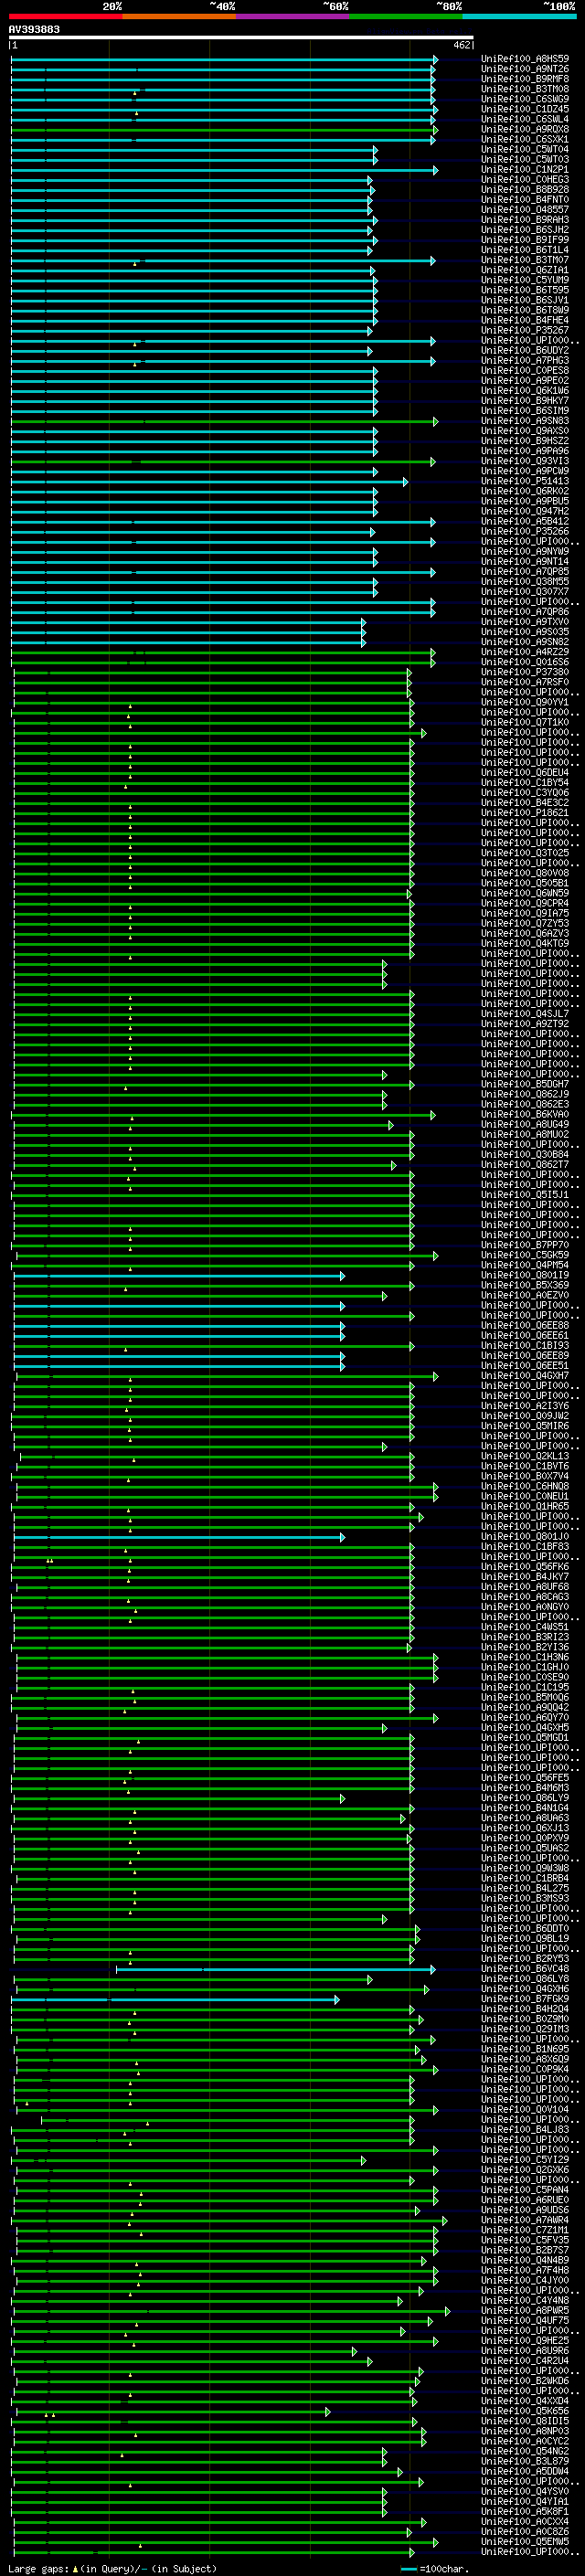Open hit UniRef100_C1DZ45
Image resolution: width=585 pixels, height=2576 pixels.
pos(525,109)
